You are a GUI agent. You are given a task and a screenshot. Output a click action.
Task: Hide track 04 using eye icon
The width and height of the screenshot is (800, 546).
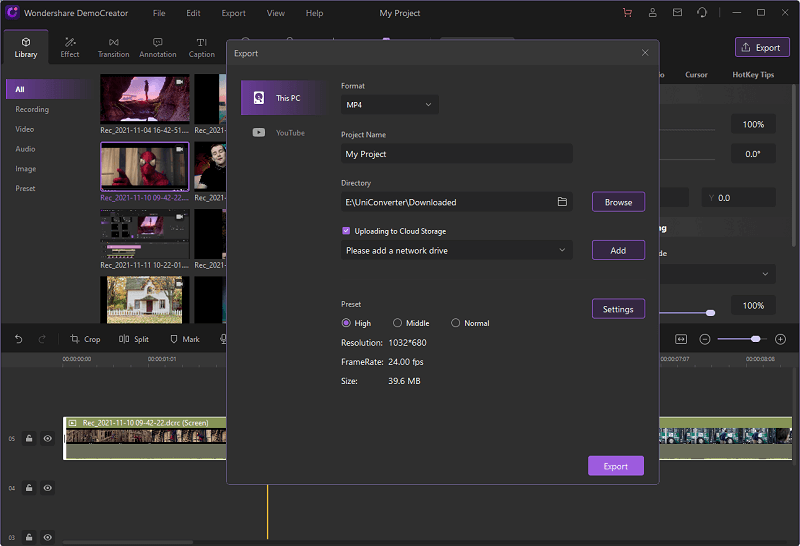coord(46,488)
